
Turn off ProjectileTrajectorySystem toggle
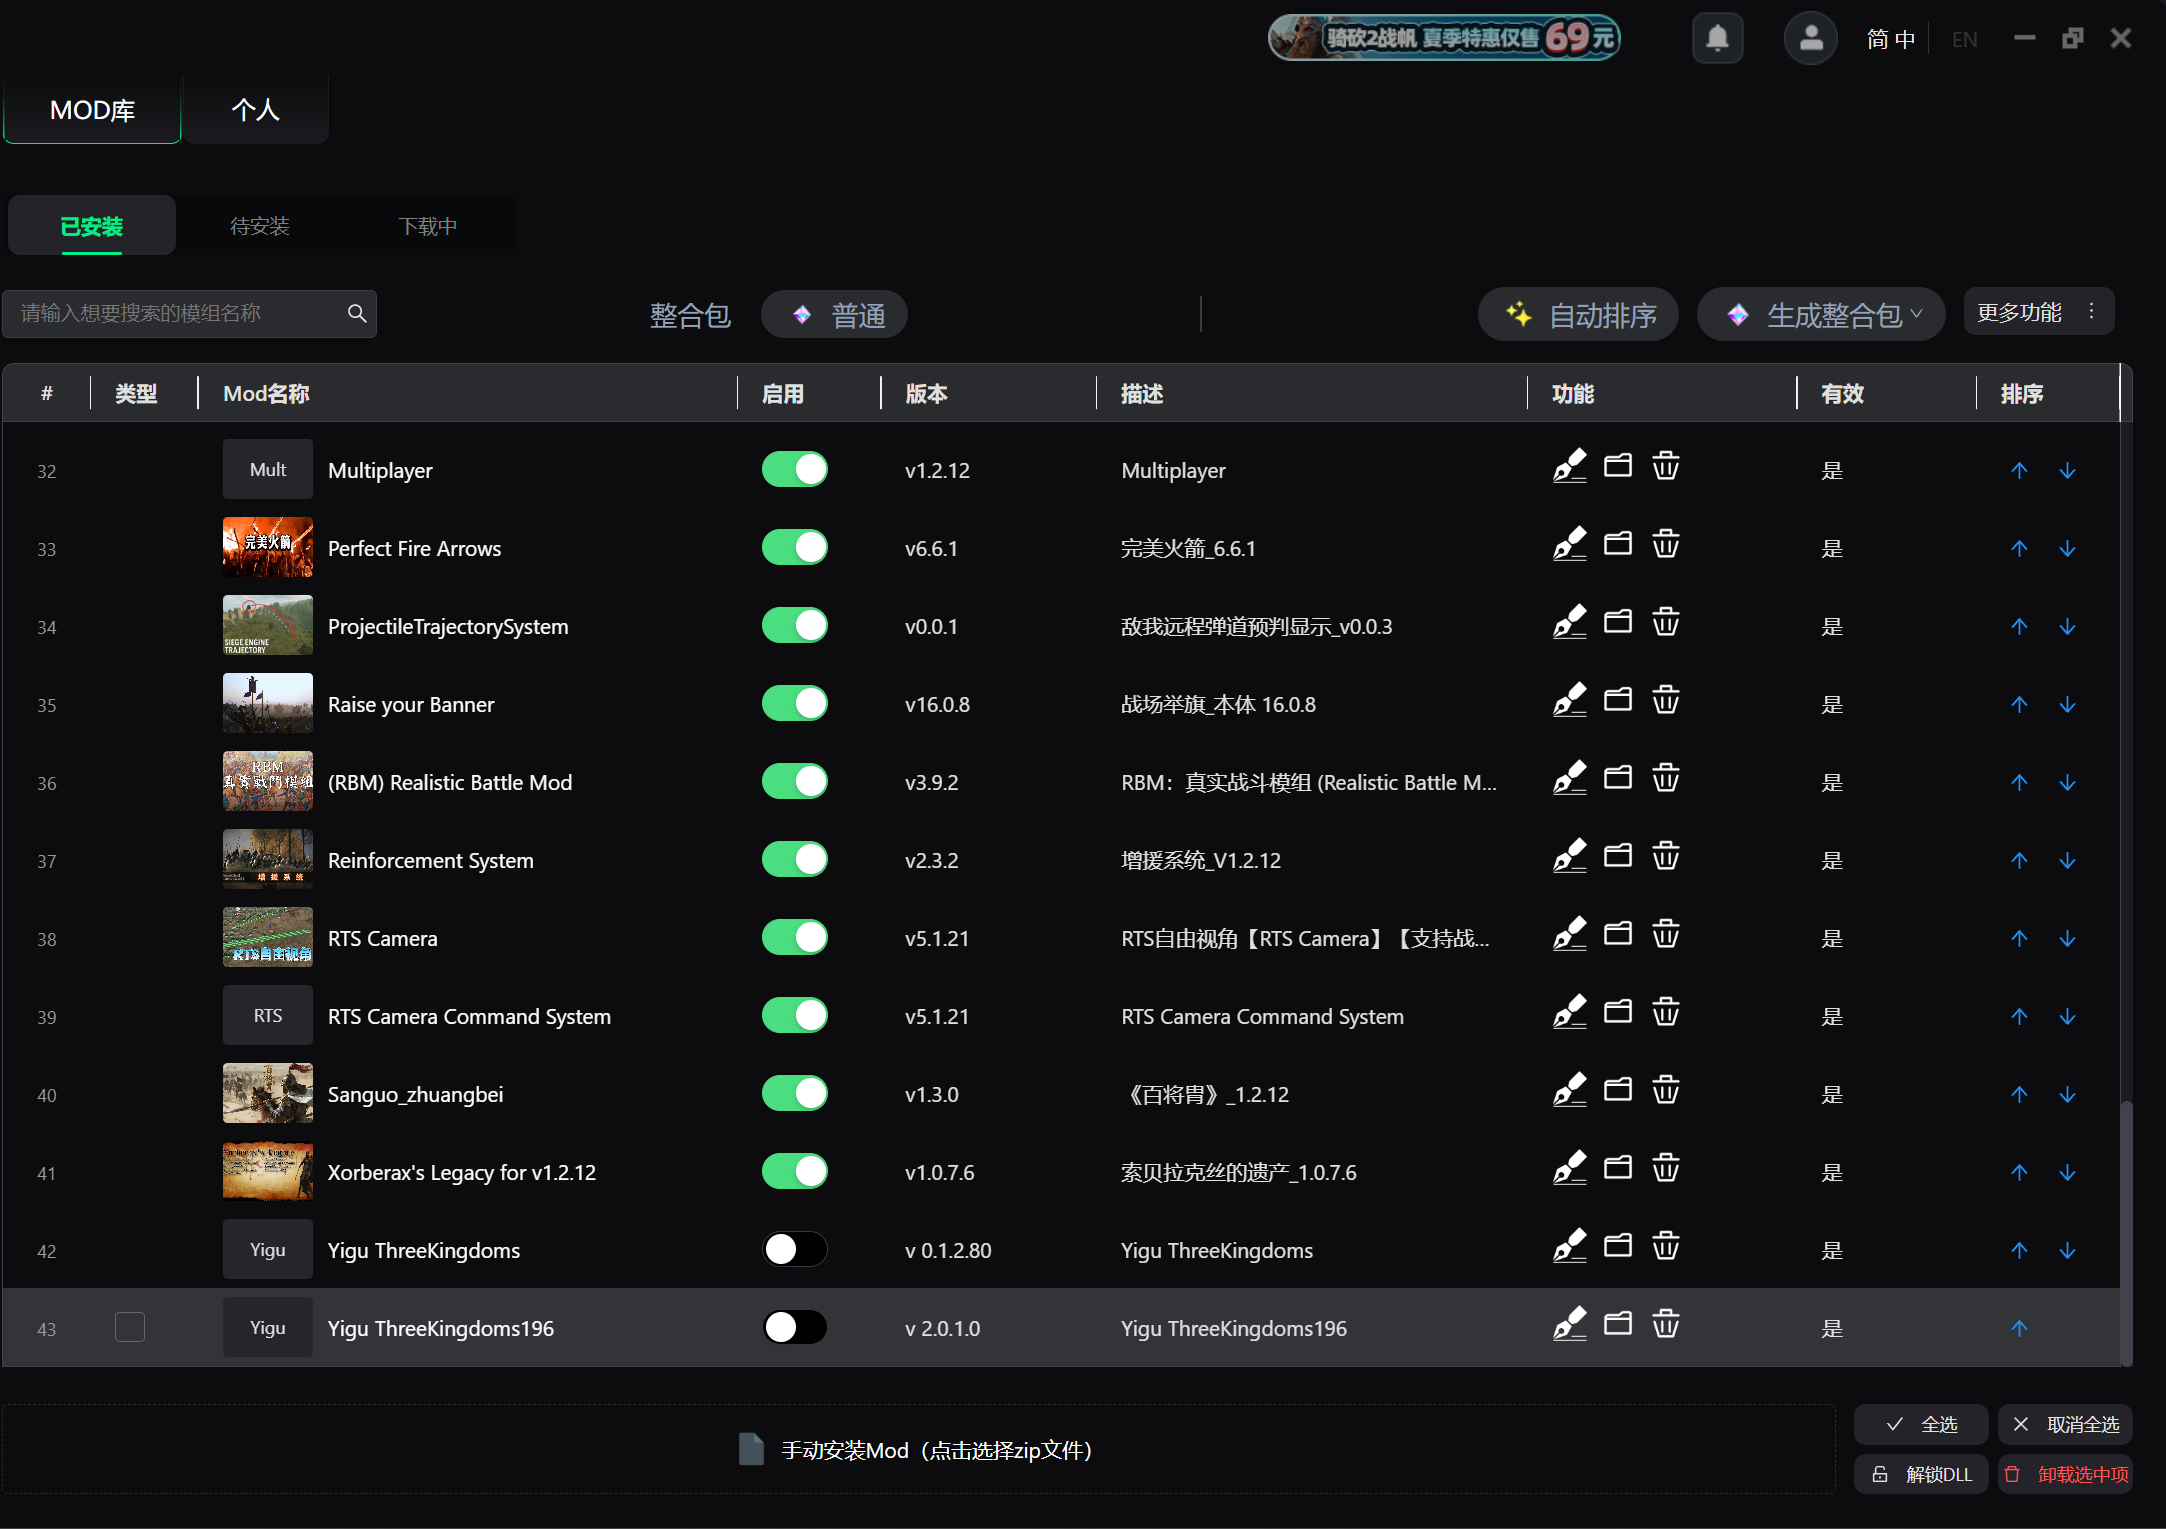[x=795, y=626]
